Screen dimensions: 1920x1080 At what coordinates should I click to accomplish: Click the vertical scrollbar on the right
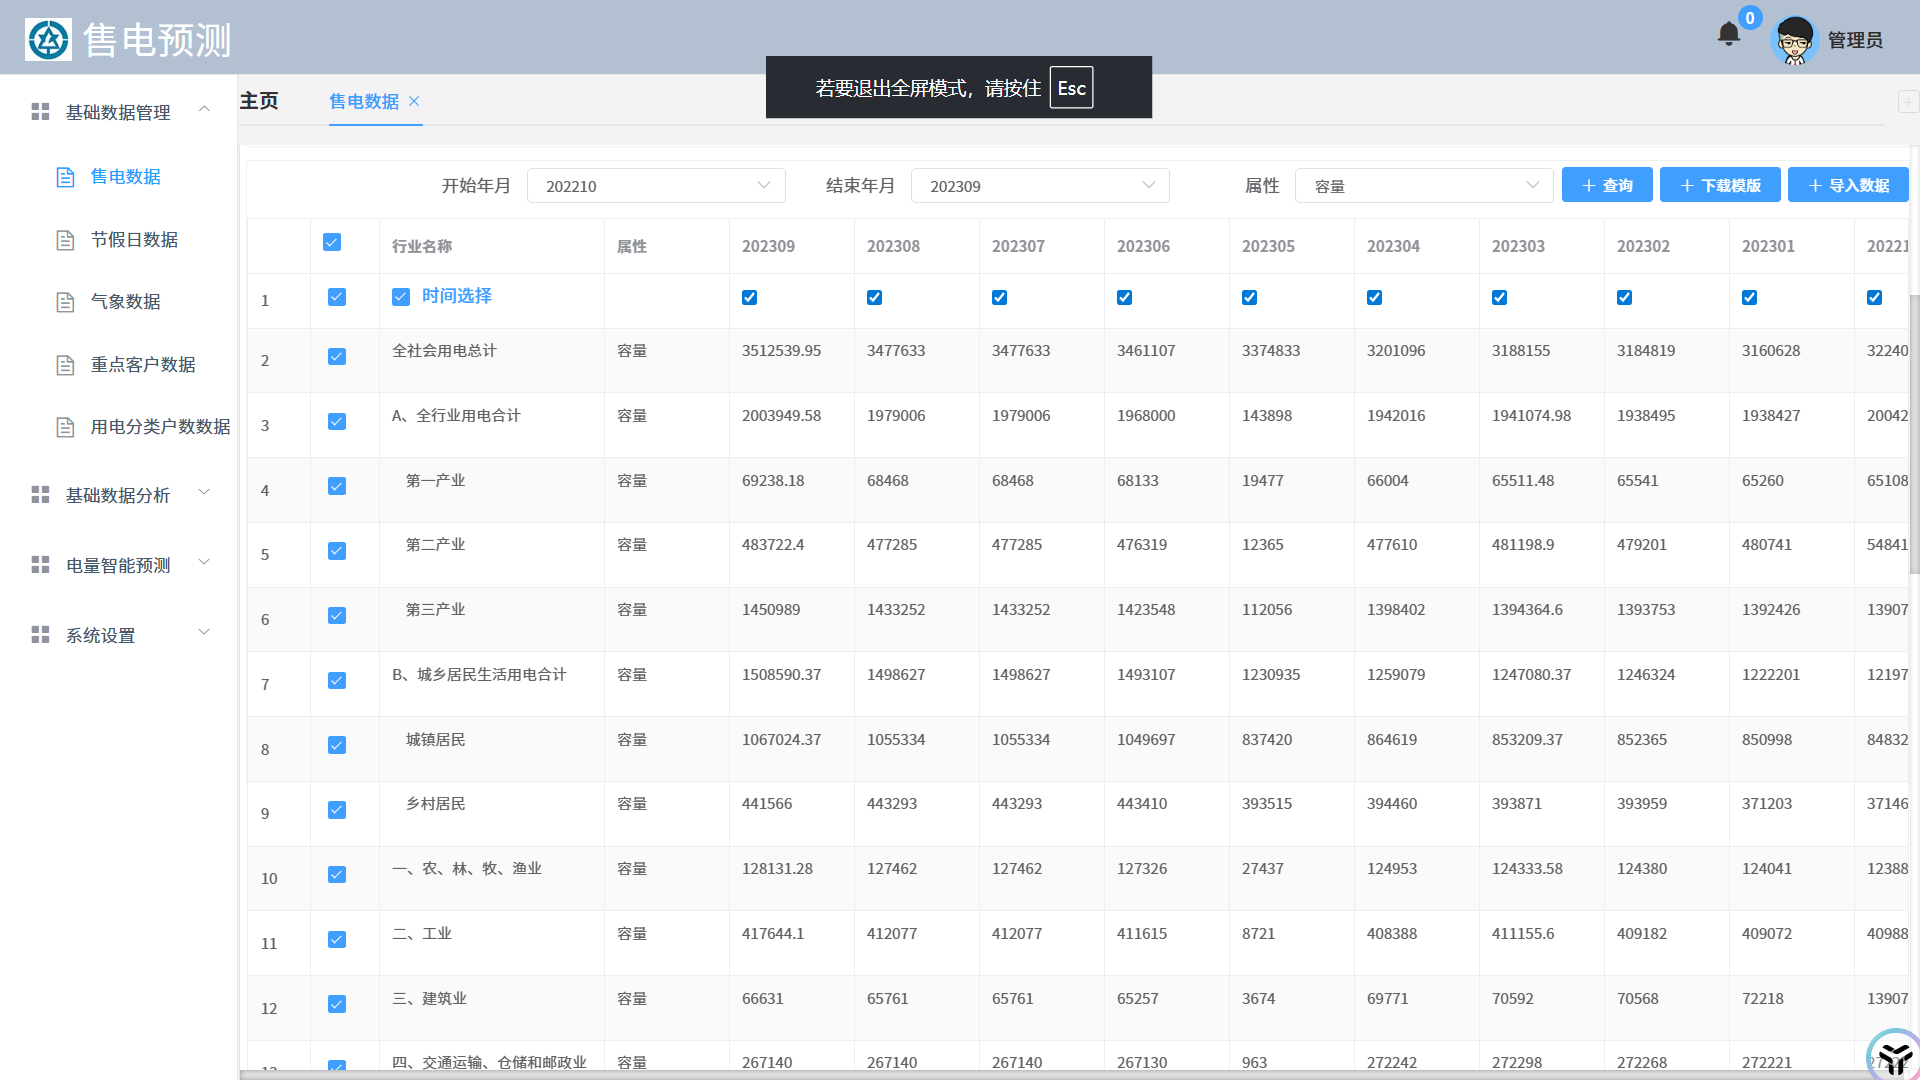tap(1913, 435)
